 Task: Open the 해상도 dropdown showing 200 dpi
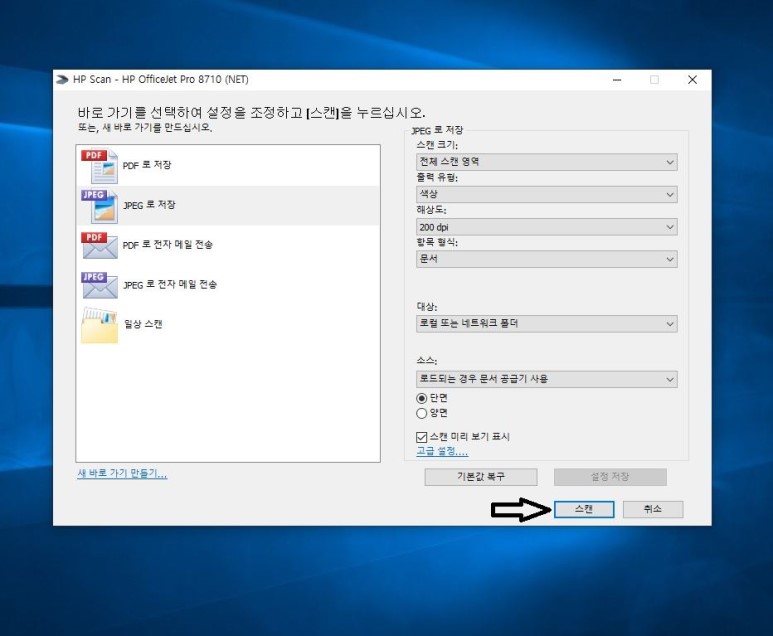[547, 227]
